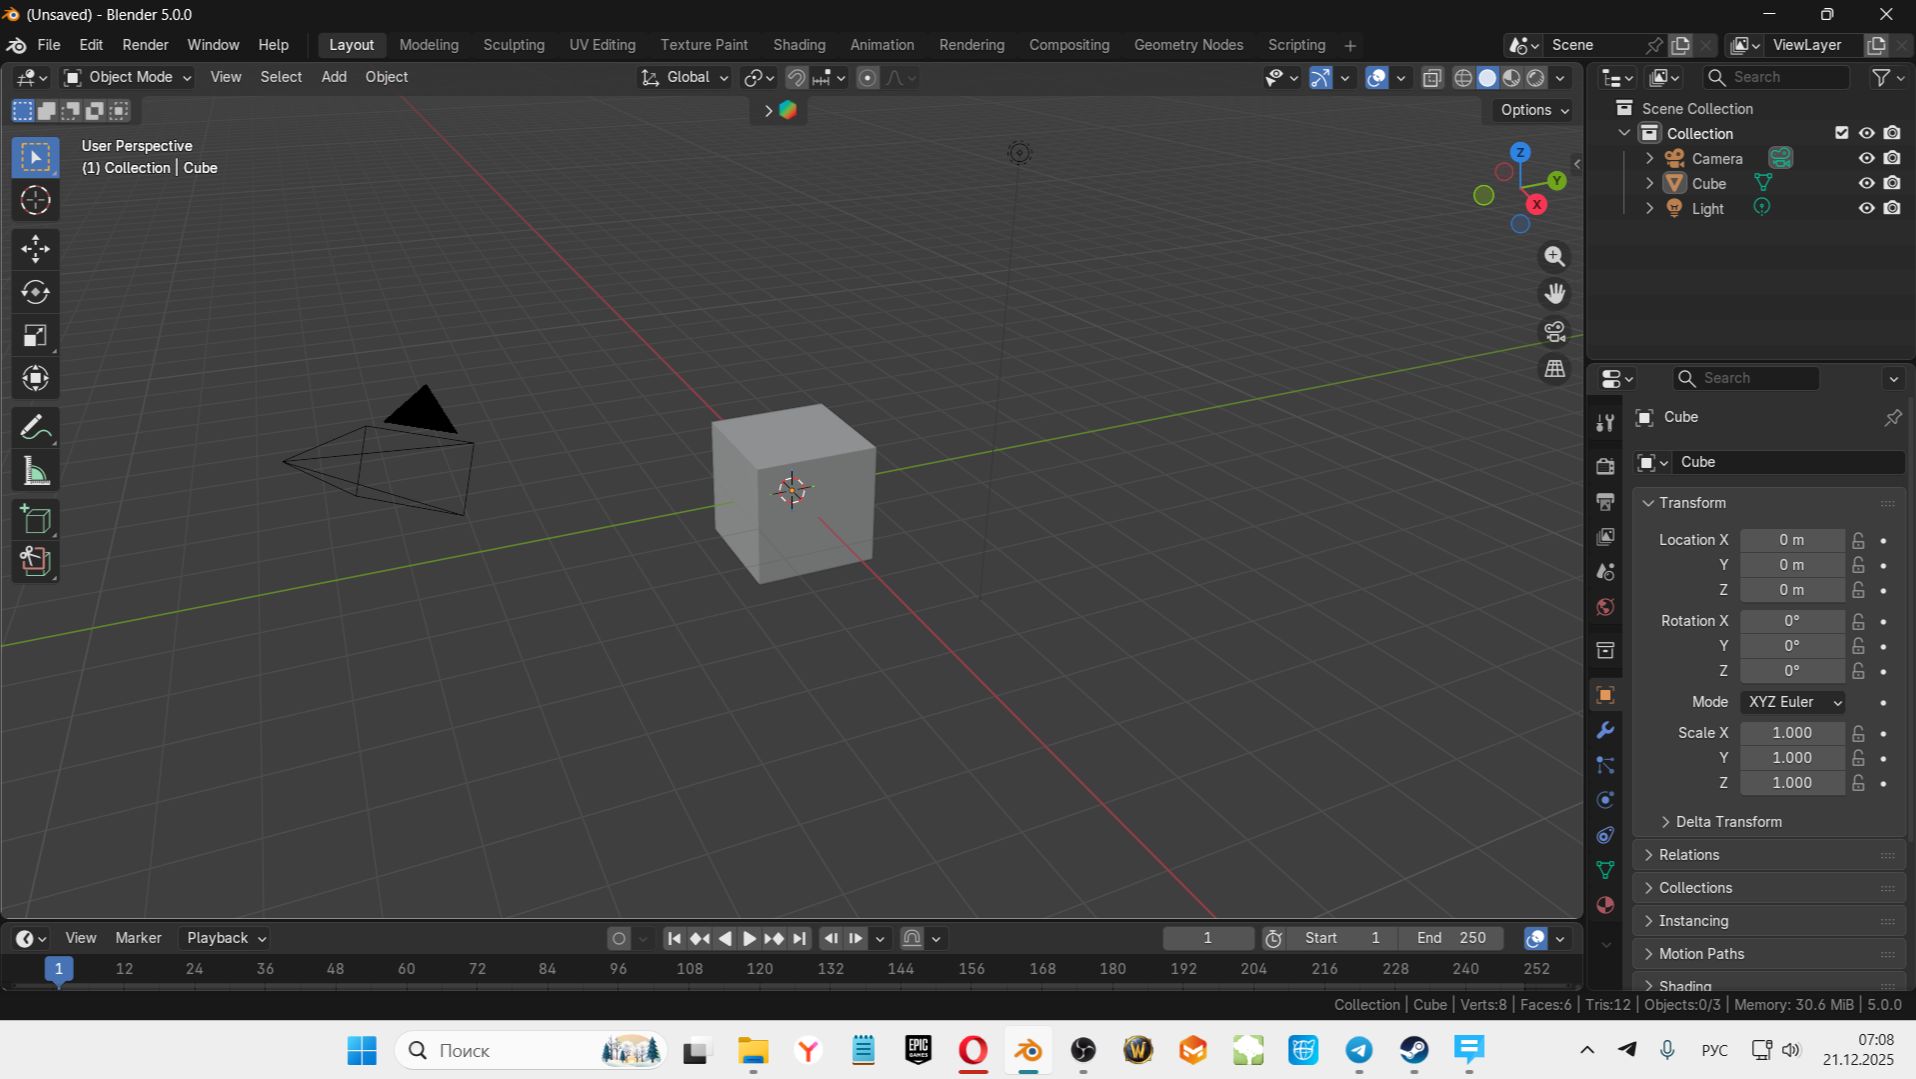Hide the Cube in viewport
Screen dimensions: 1916x1079
[x=1866, y=183]
